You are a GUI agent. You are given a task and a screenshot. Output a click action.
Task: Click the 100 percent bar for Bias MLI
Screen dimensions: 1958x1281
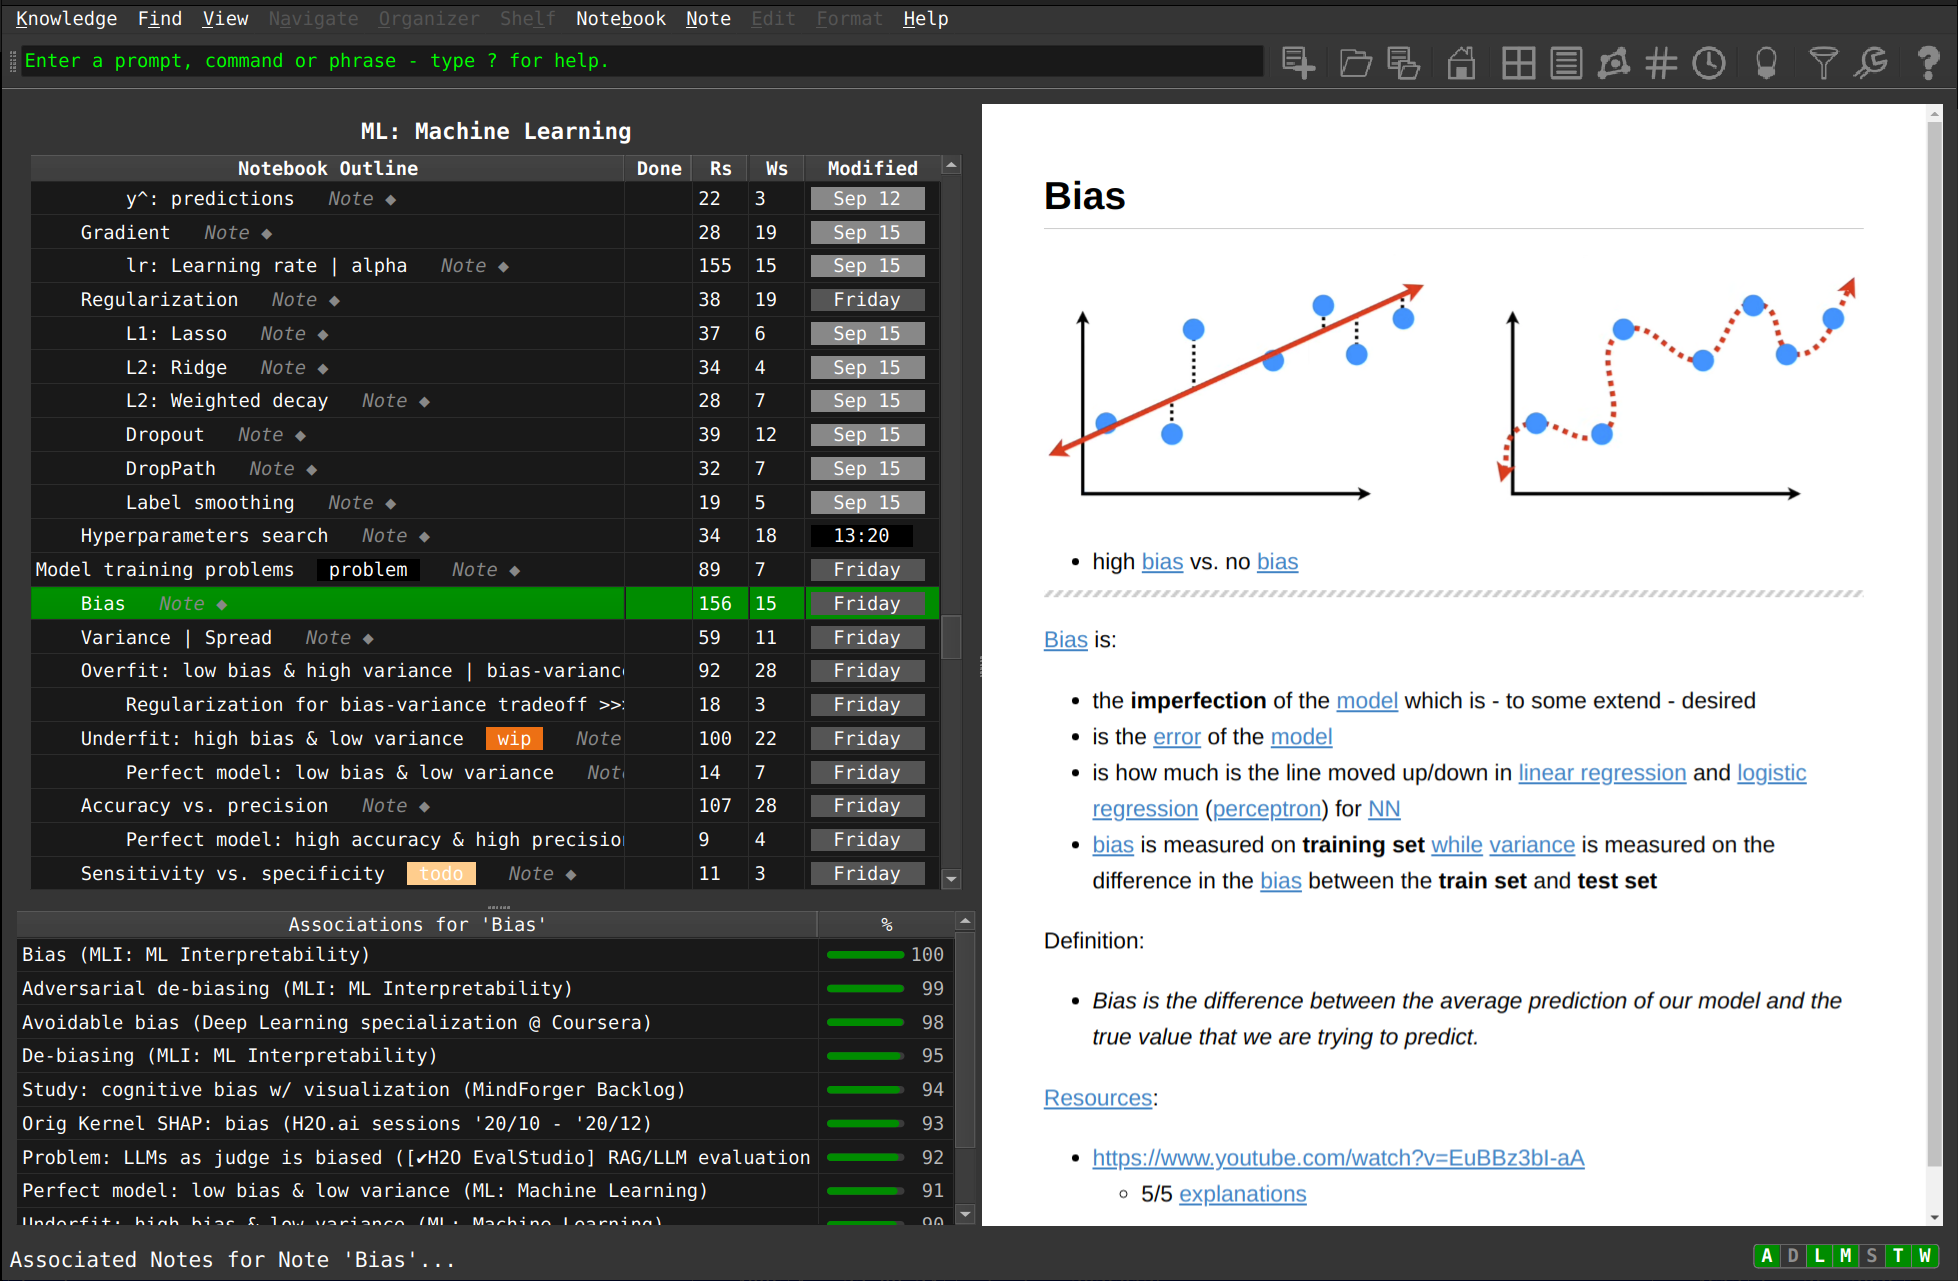(x=865, y=955)
